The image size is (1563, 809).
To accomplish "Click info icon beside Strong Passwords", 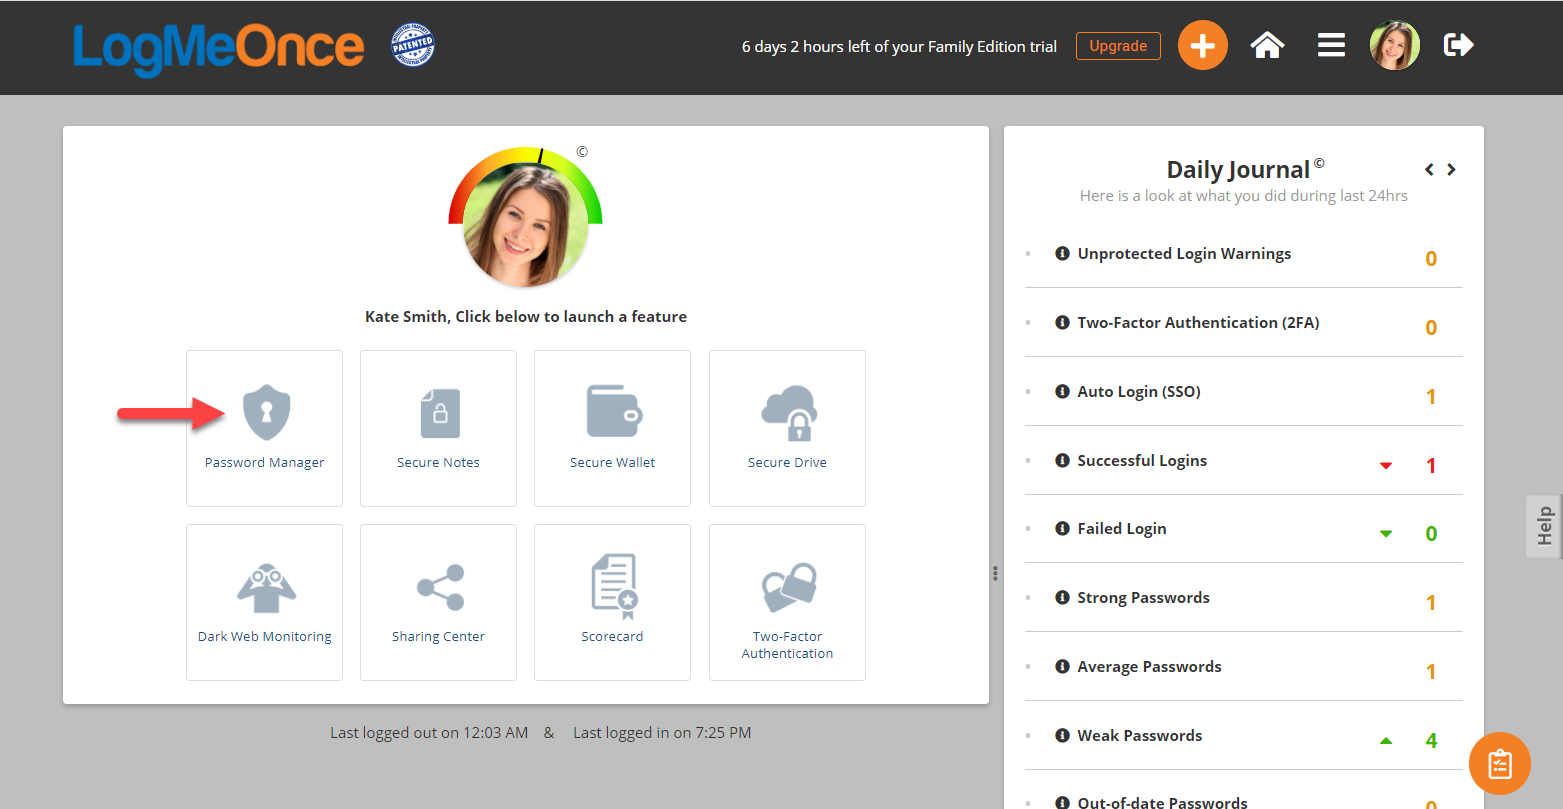I will pyautogui.click(x=1063, y=598).
